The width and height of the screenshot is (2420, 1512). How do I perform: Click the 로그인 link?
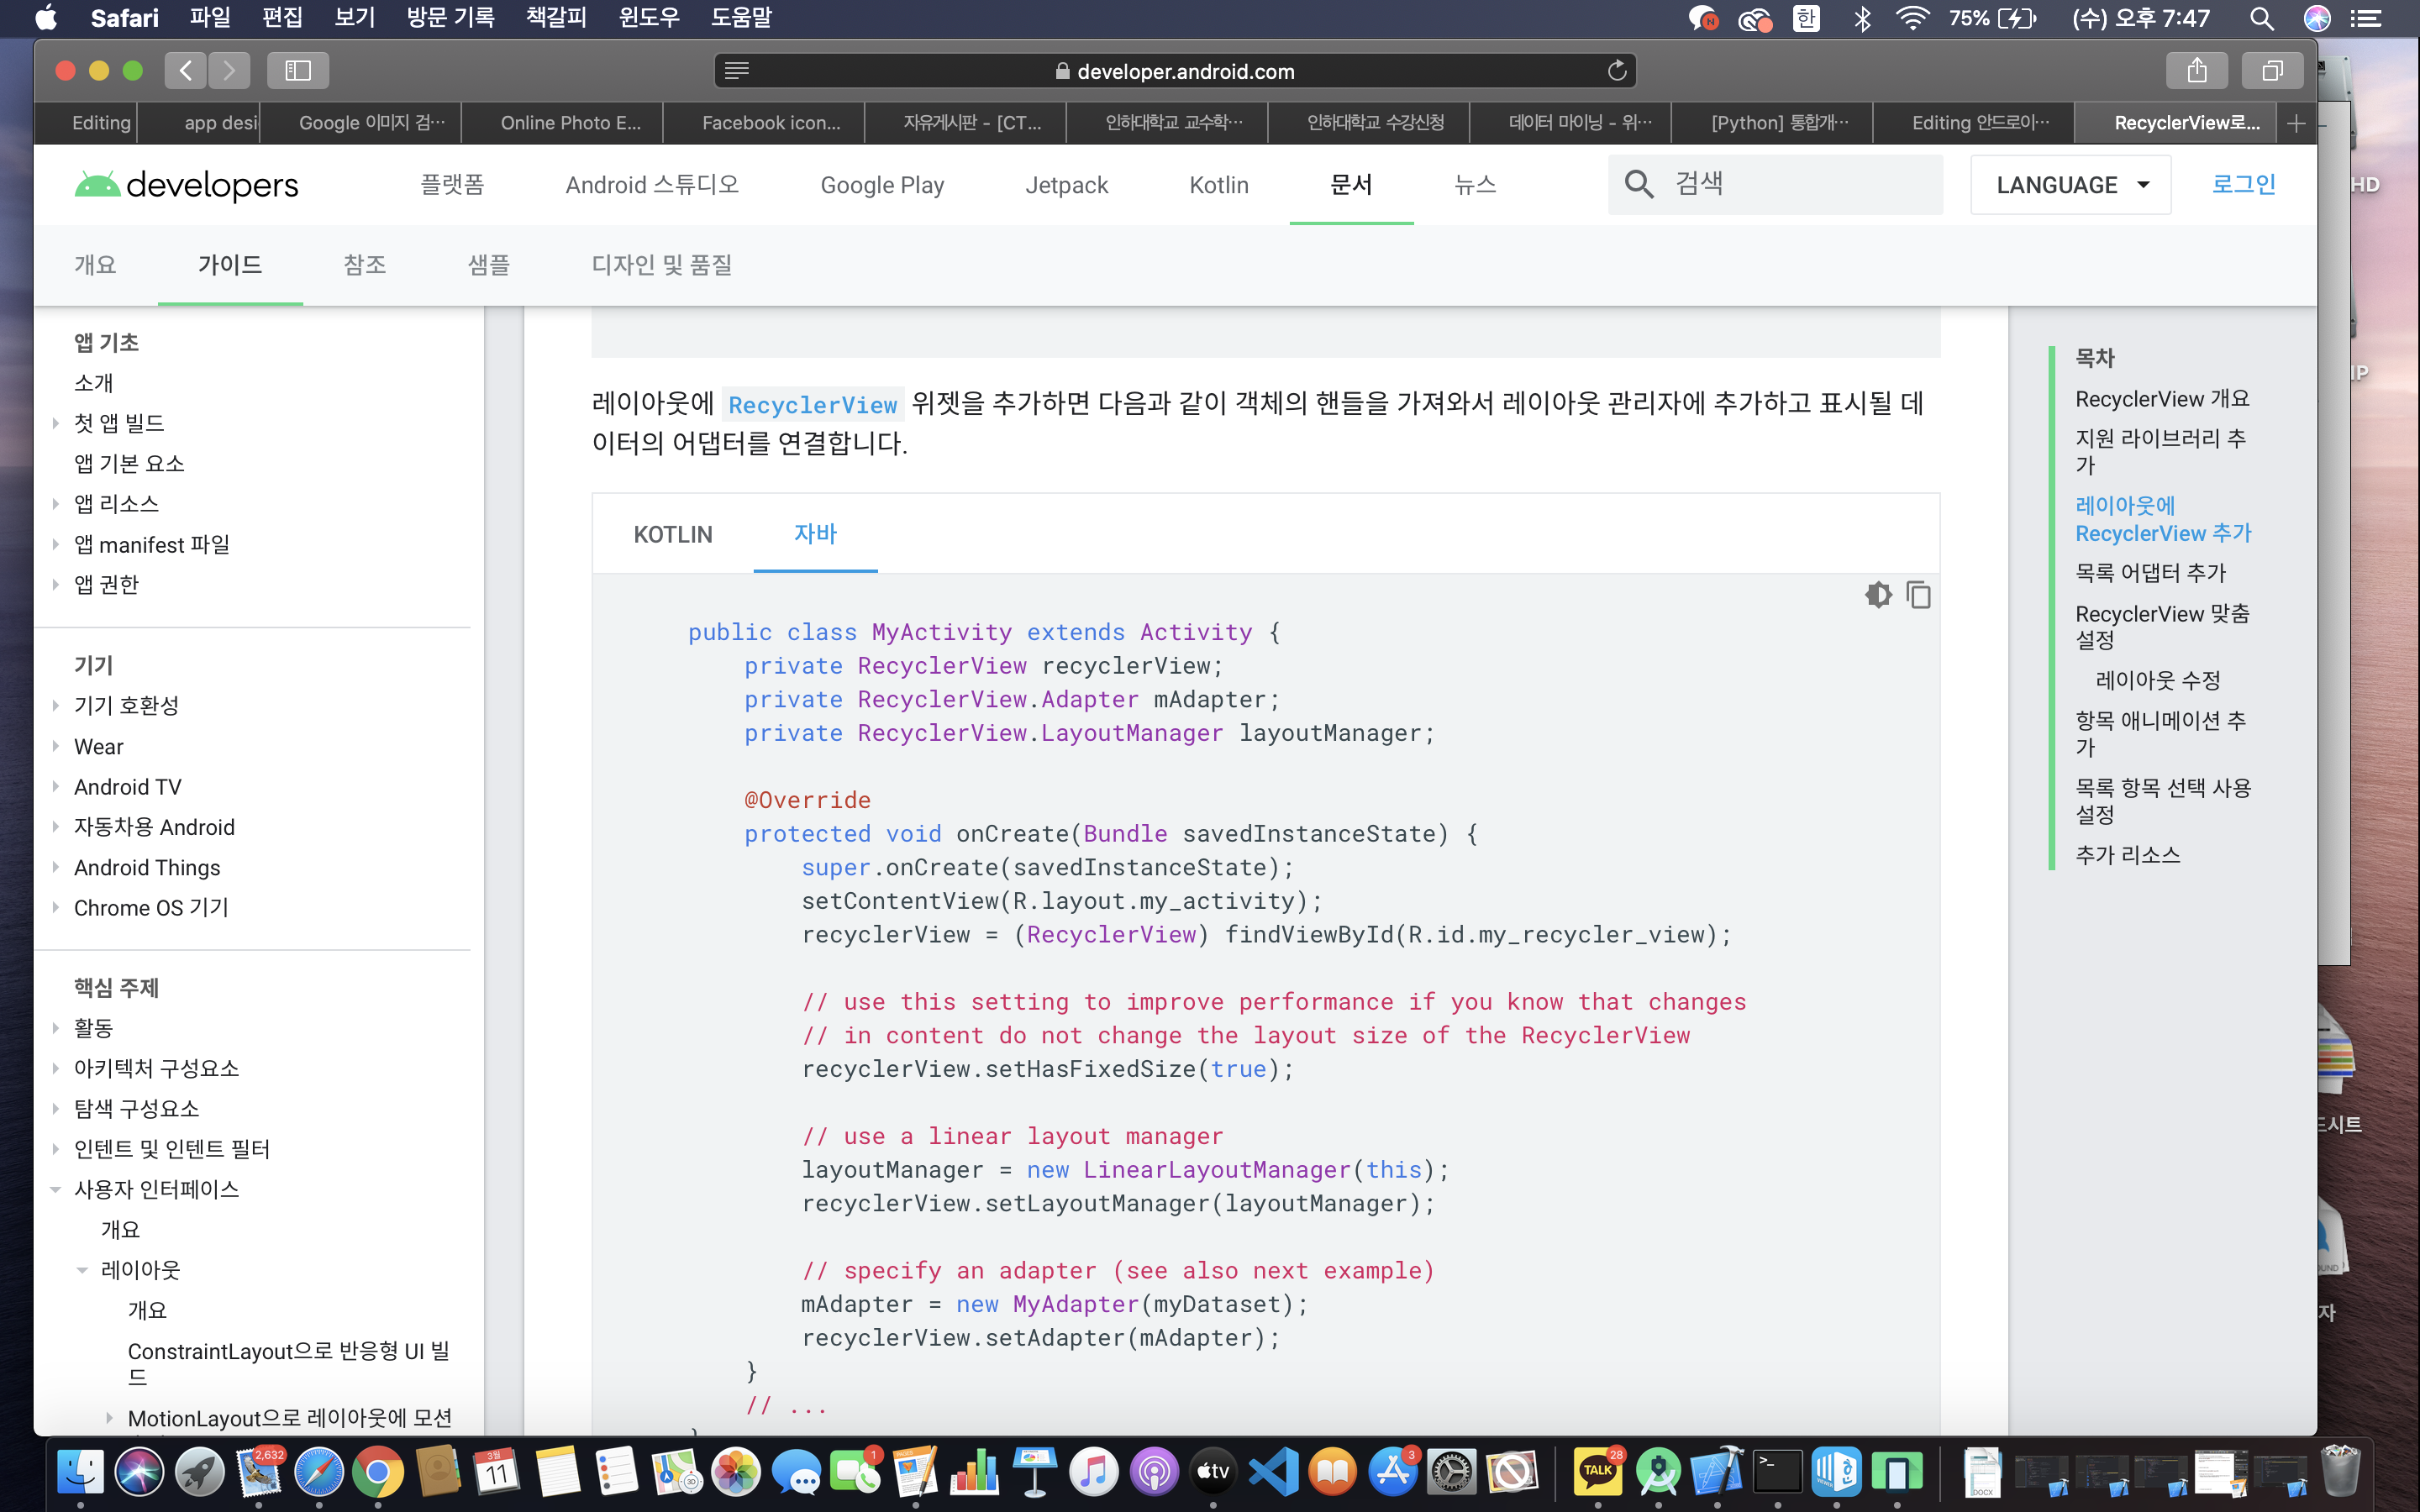[x=2243, y=184]
